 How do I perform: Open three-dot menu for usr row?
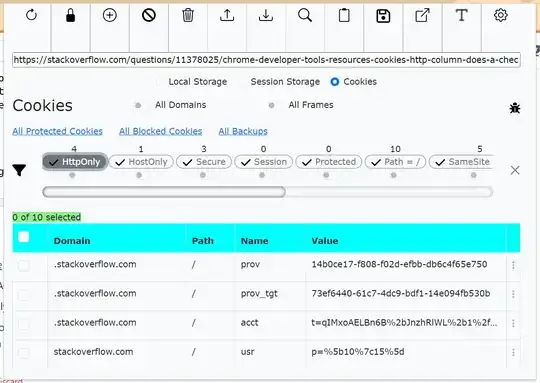(x=513, y=352)
